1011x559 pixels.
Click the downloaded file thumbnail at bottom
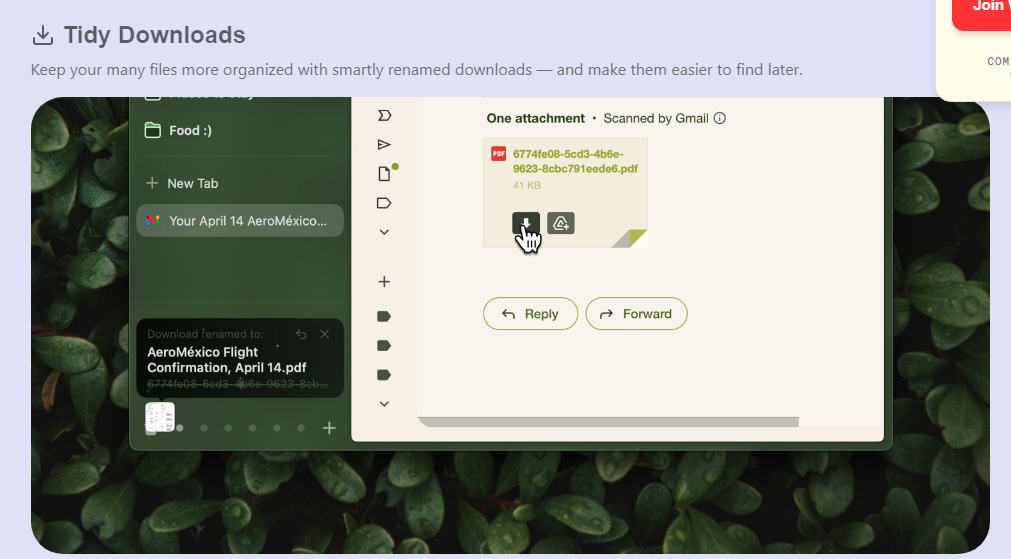[x=160, y=417]
